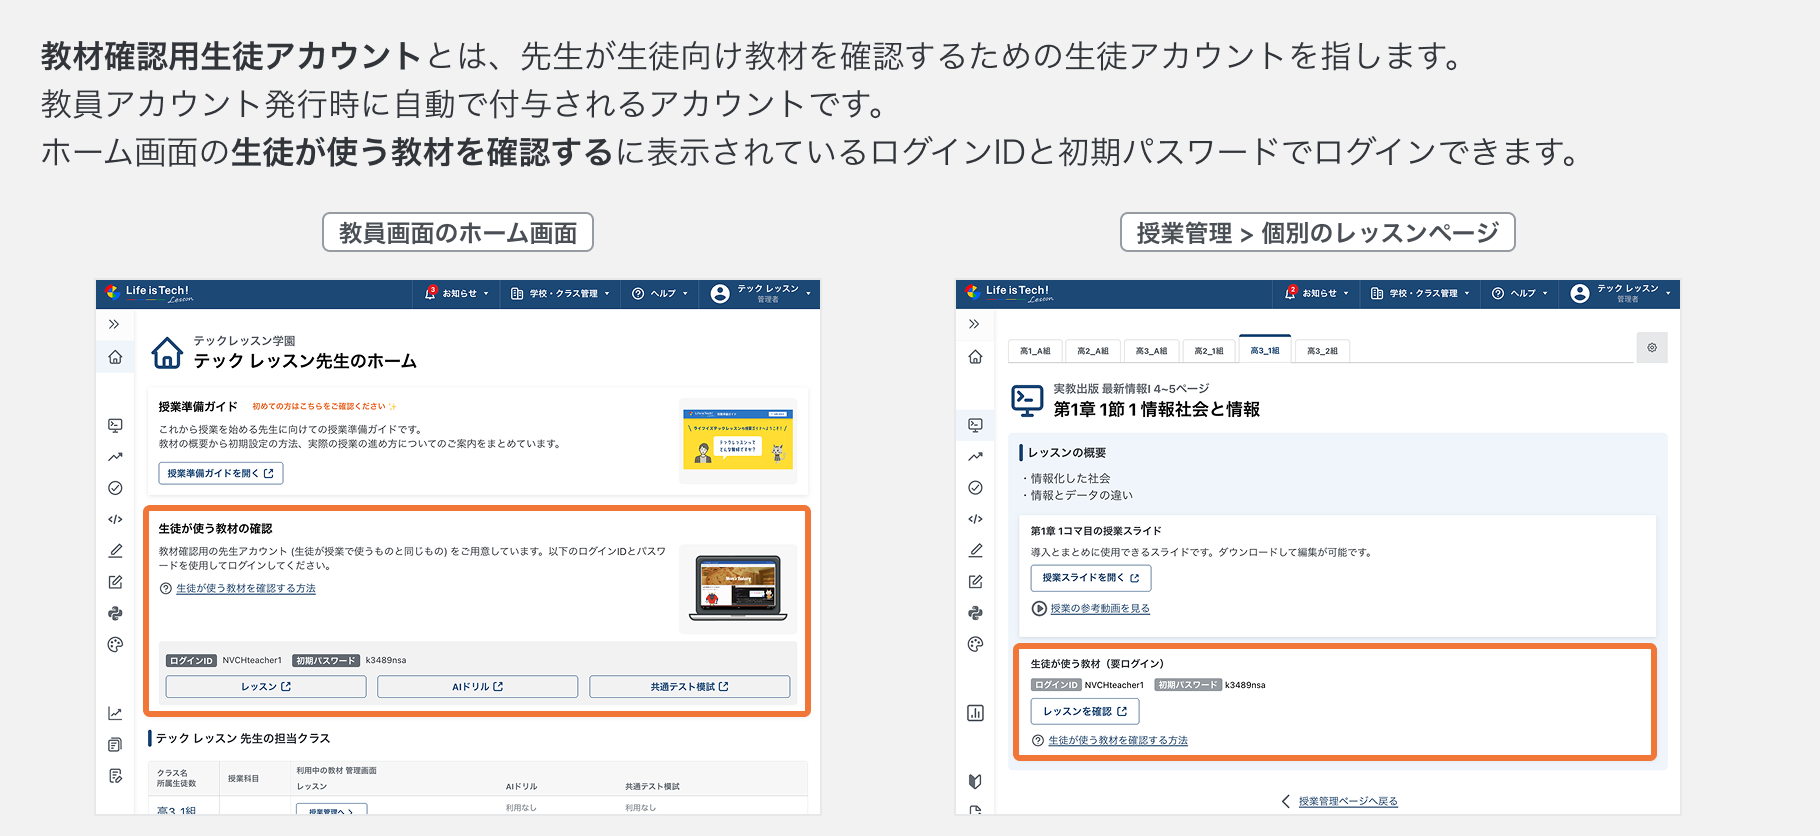
Task: Expand sidebar with chevrons in home screen window
Action: pos(114,324)
